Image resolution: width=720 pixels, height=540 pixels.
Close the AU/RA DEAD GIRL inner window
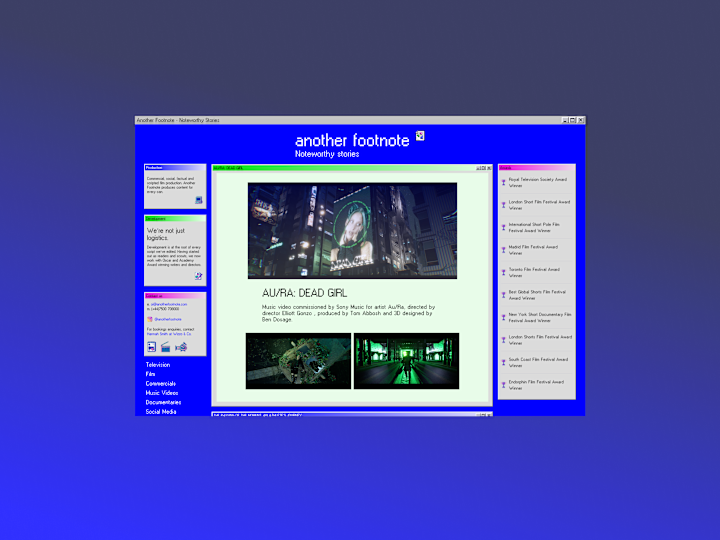(x=489, y=168)
